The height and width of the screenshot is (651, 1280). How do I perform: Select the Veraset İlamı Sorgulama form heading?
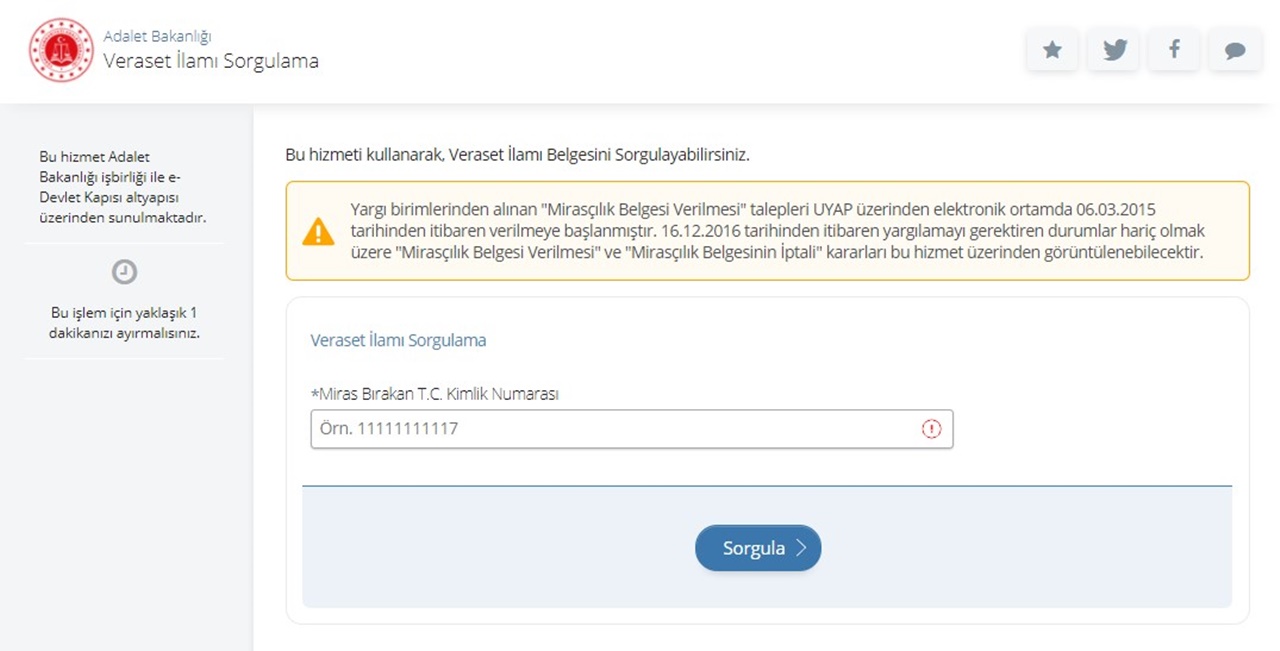coord(398,340)
